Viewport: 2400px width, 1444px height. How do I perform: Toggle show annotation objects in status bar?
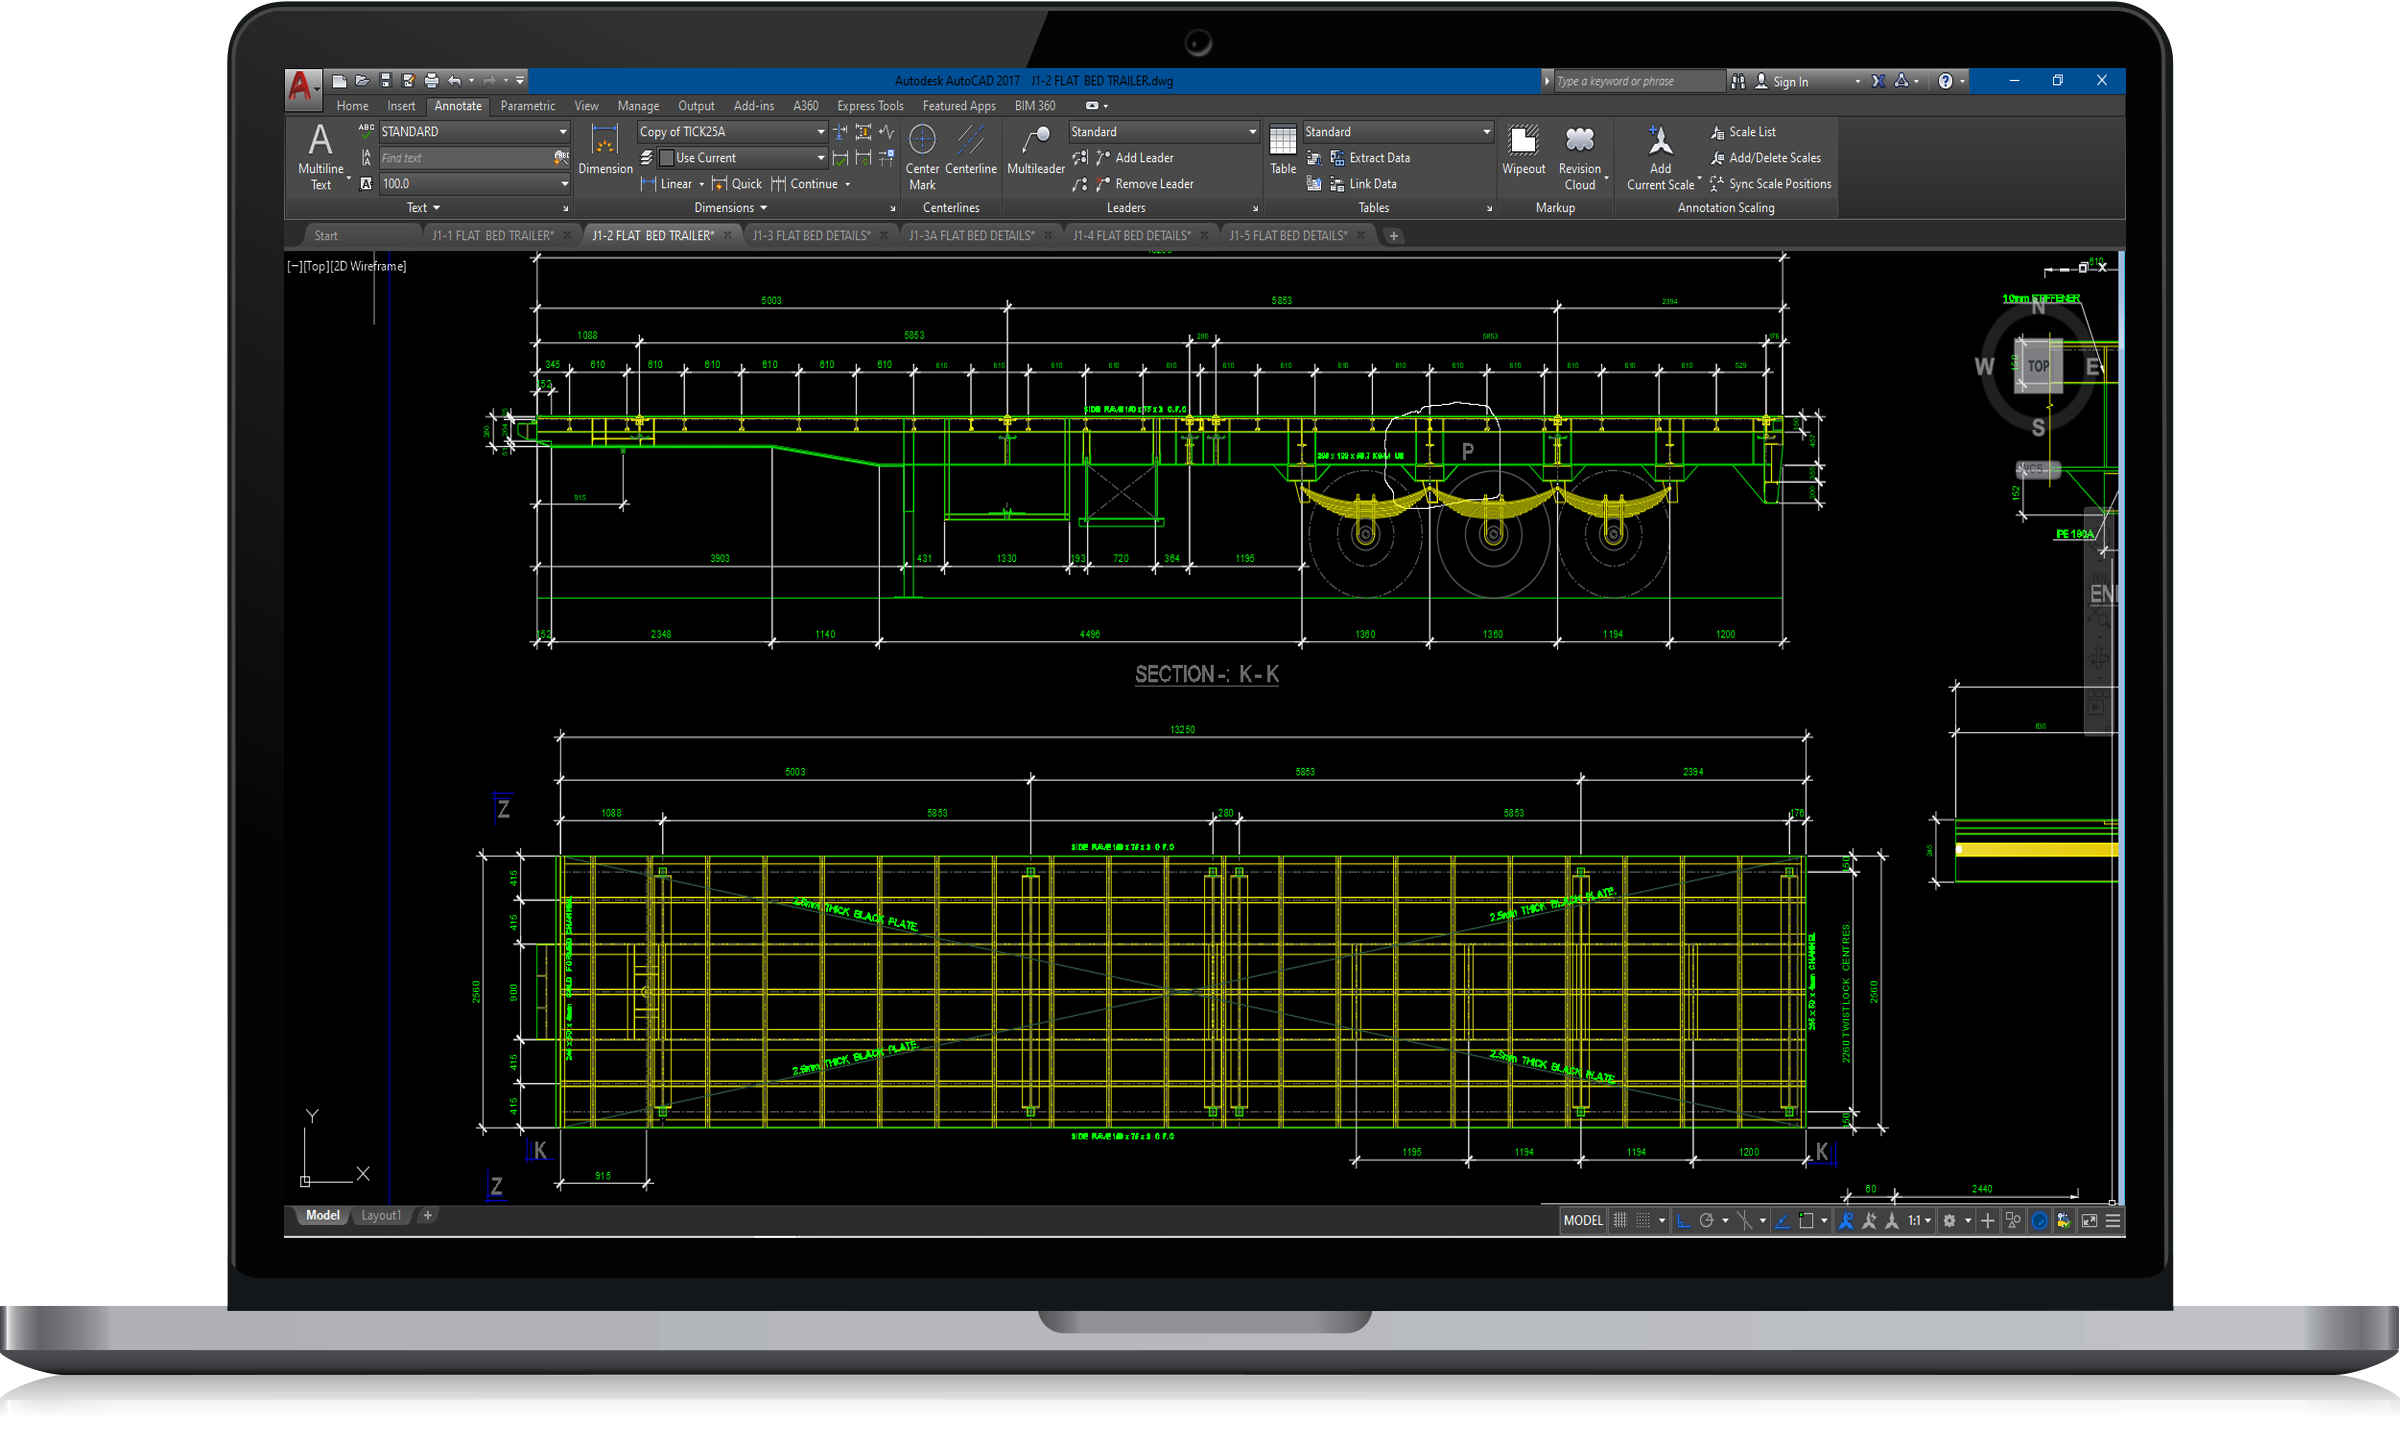pyautogui.click(x=1846, y=1220)
